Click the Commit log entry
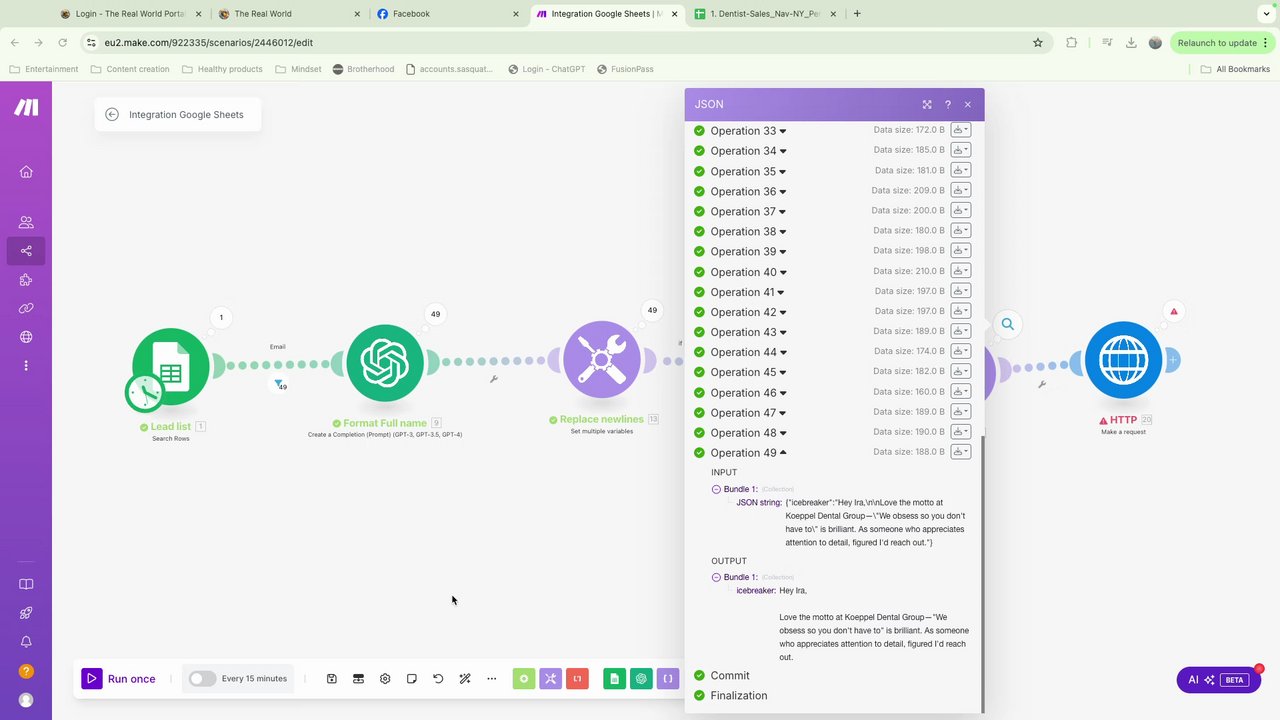The height and width of the screenshot is (720, 1280). pyautogui.click(x=730, y=676)
